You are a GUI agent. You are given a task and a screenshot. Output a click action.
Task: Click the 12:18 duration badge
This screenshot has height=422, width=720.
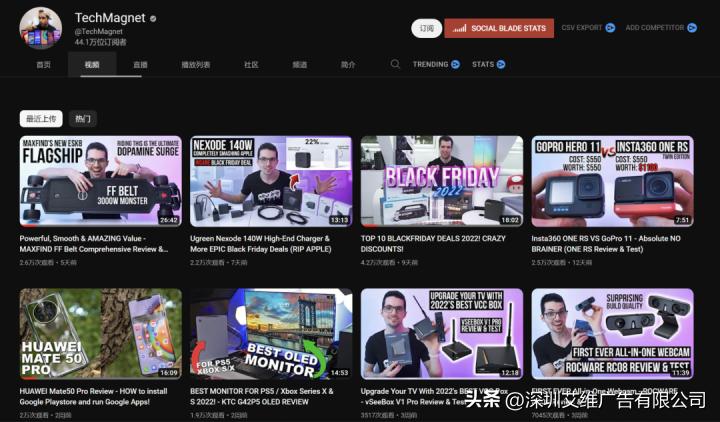click(510, 373)
